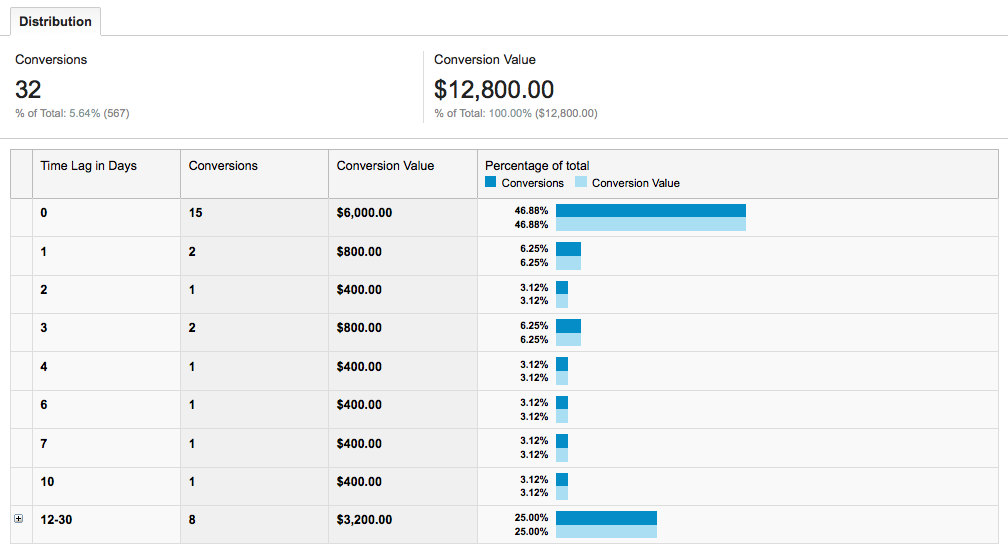Select the time lag 10 row label
The width and height of the screenshot is (1008, 557).
coord(48,482)
